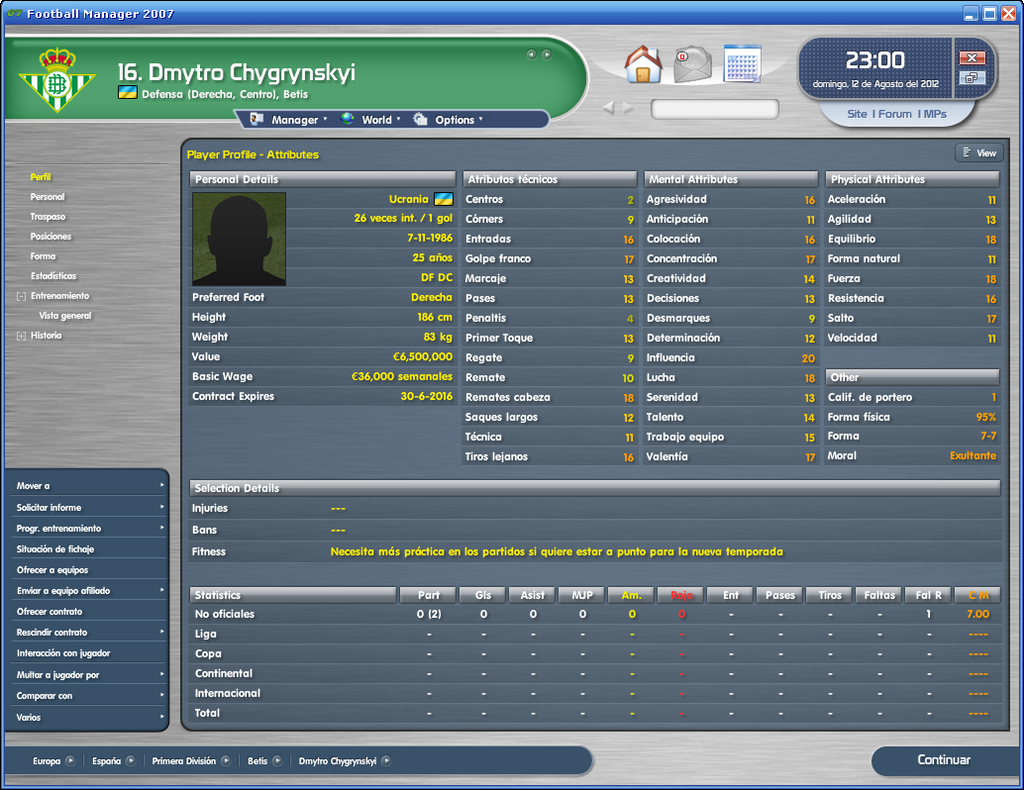The width and height of the screenshot is (1024, 790).
Task: Sort statistics by Gls column
Action: [x=483, y=595]
